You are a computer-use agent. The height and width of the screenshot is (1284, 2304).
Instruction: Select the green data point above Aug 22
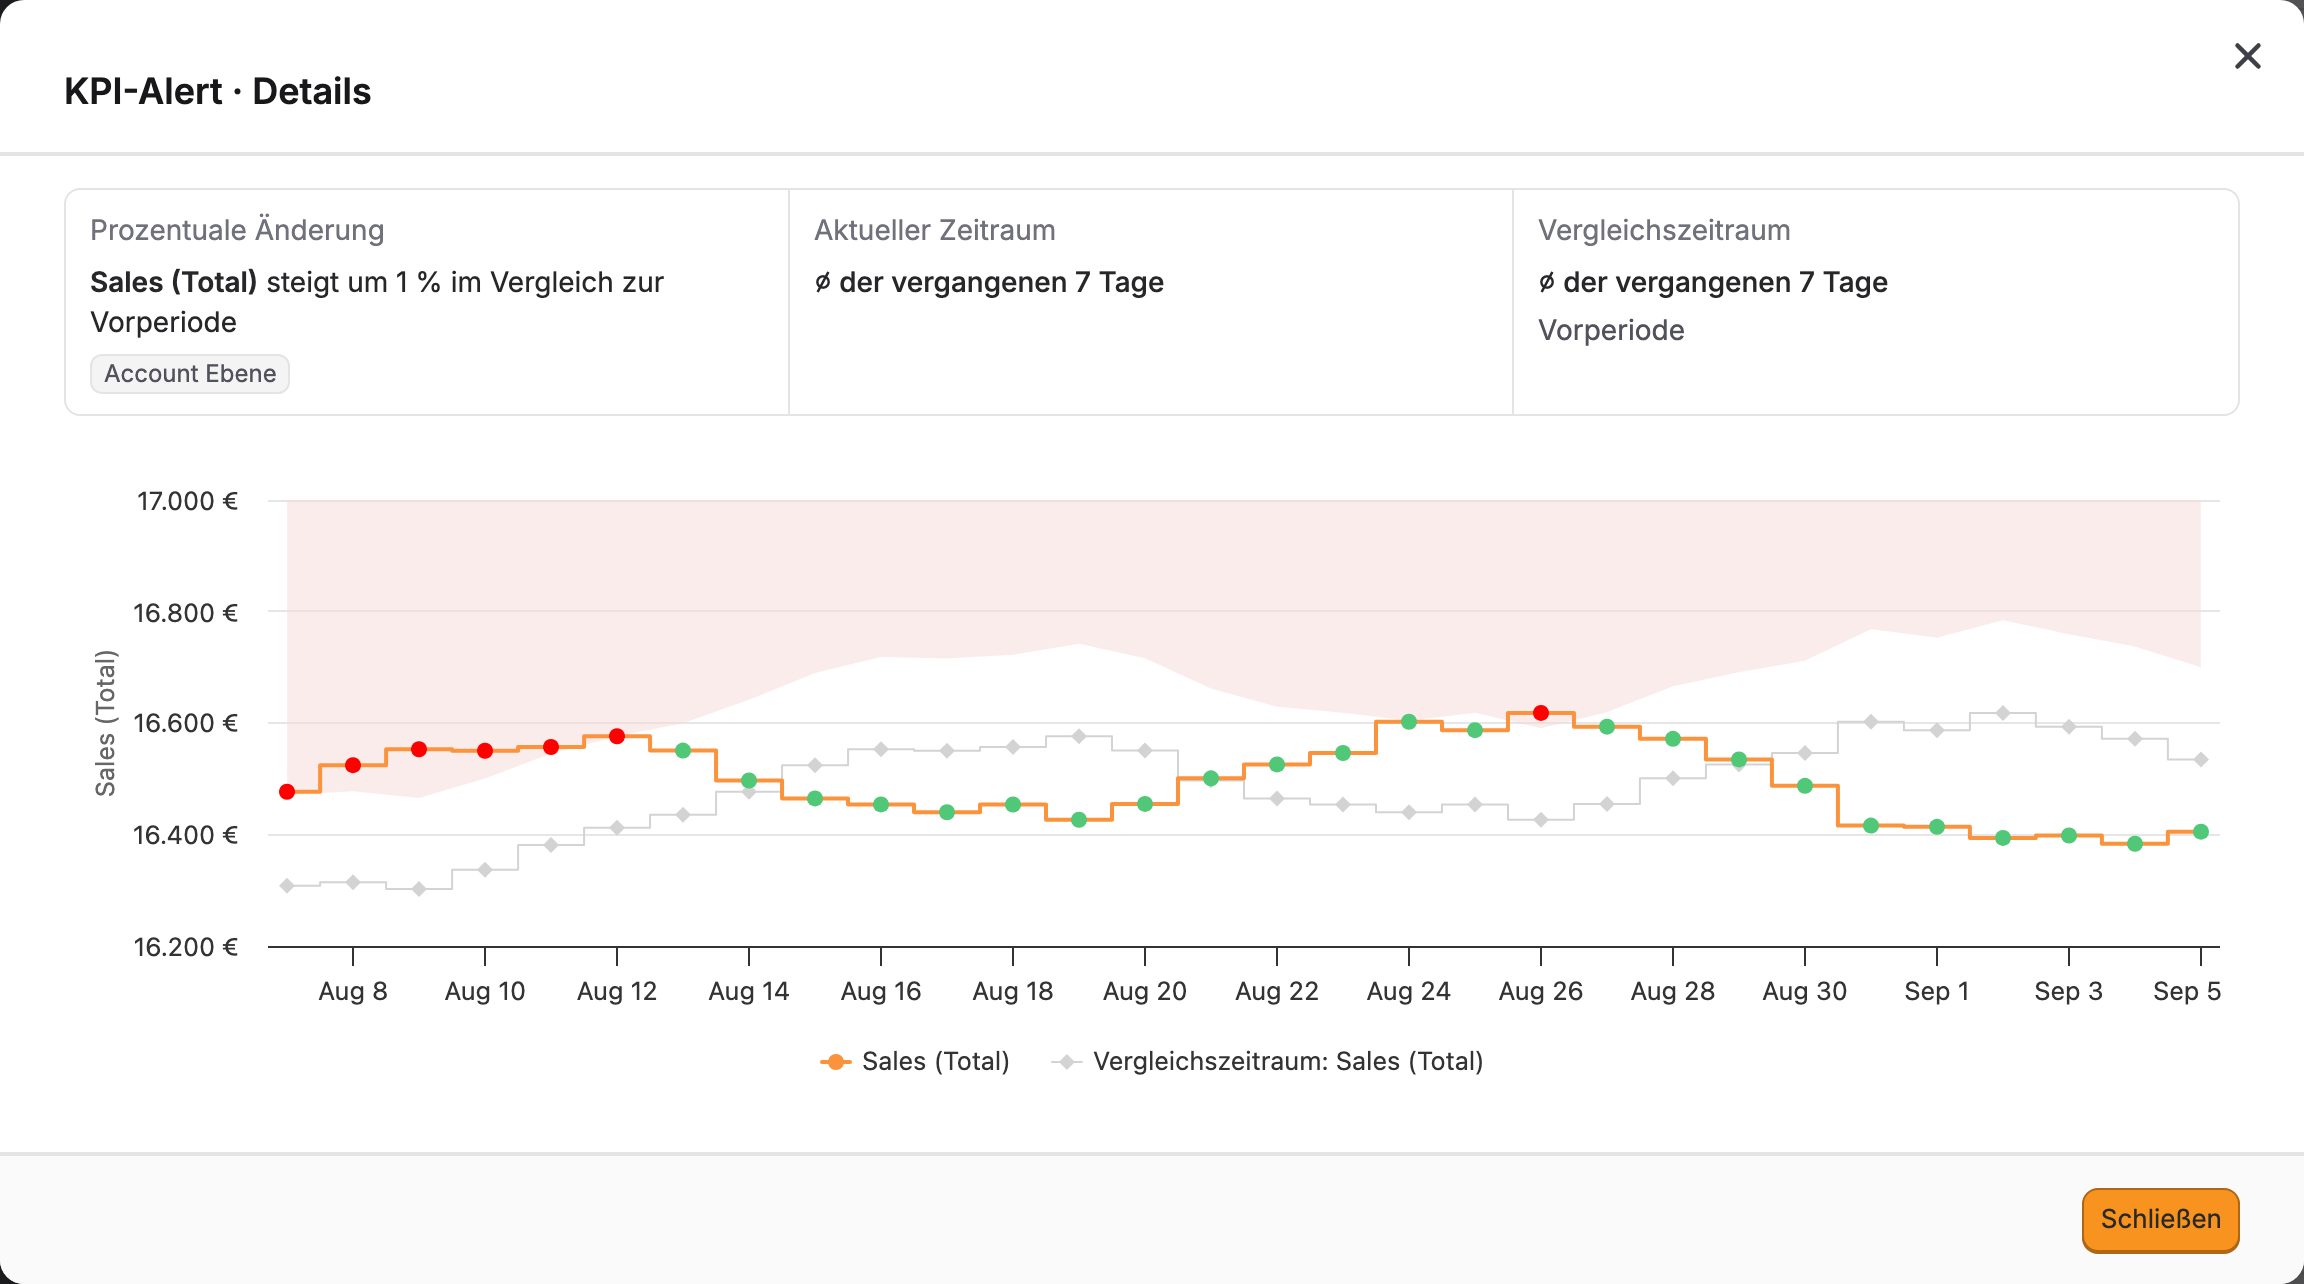(1277, 764)
